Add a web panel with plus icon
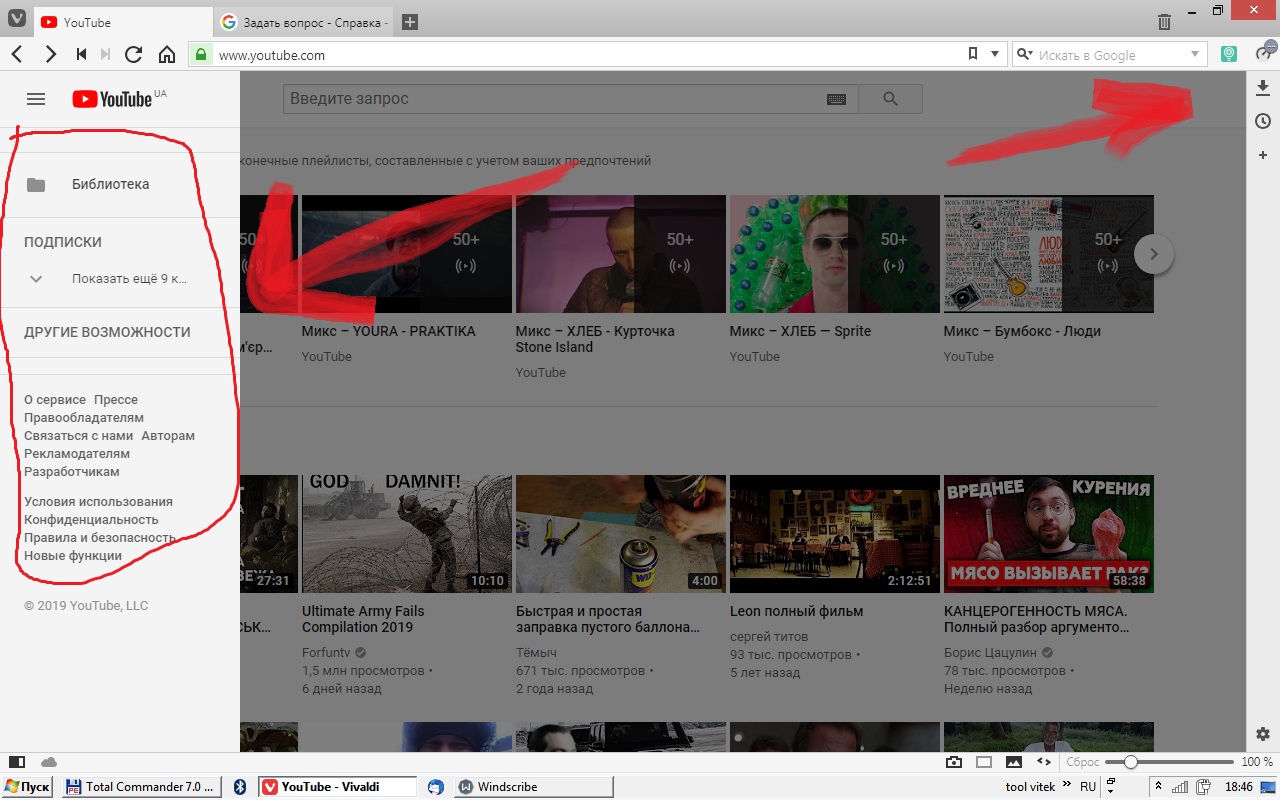 (1263, 155)
